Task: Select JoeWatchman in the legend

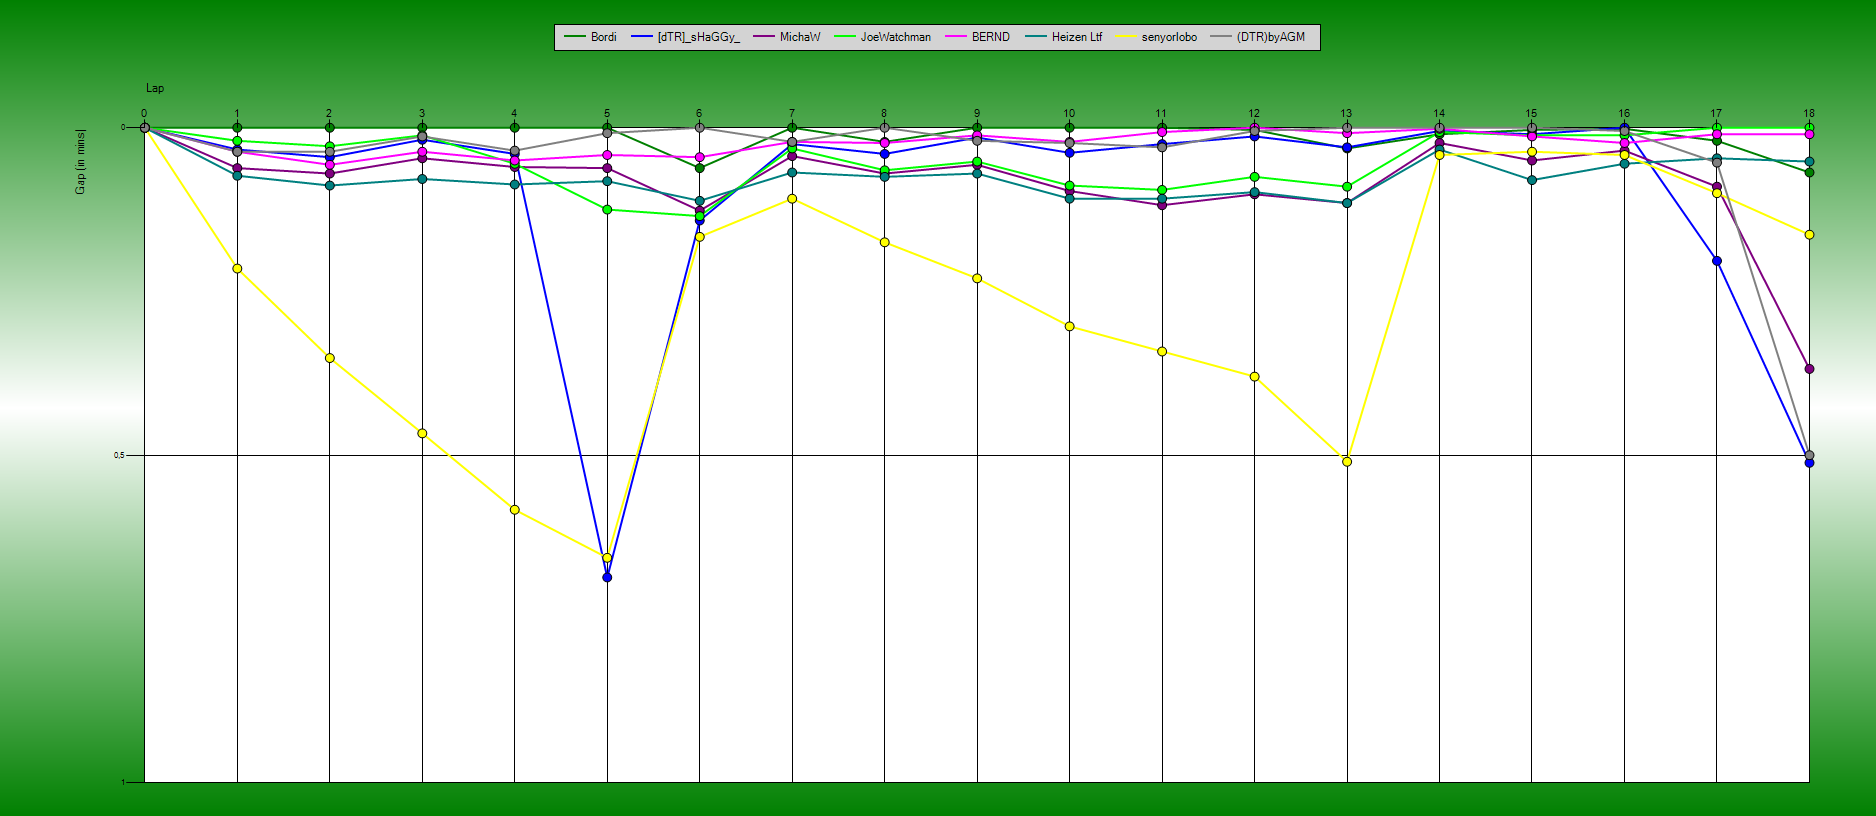Action: point(882,37)
